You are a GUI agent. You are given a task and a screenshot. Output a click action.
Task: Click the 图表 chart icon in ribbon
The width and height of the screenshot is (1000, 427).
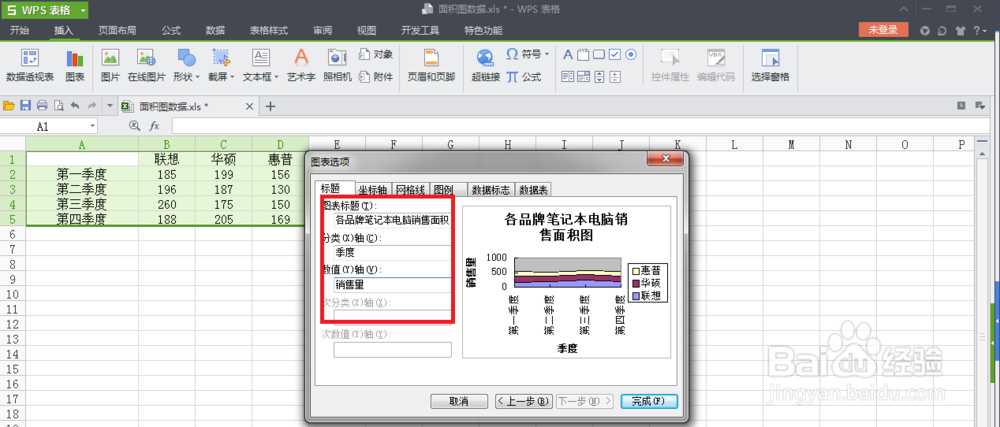pos(75,66)
